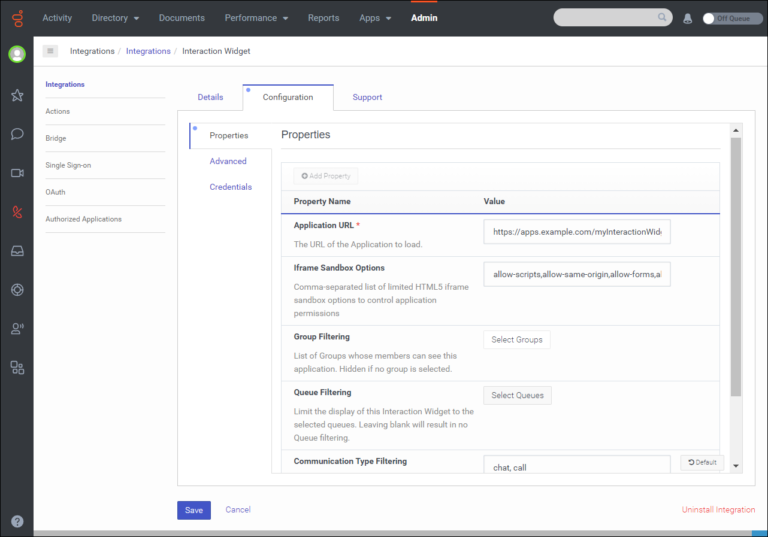Open the lifebuoy support icon in sidebar
768x537 pixels.
click(x=17, y=290)
